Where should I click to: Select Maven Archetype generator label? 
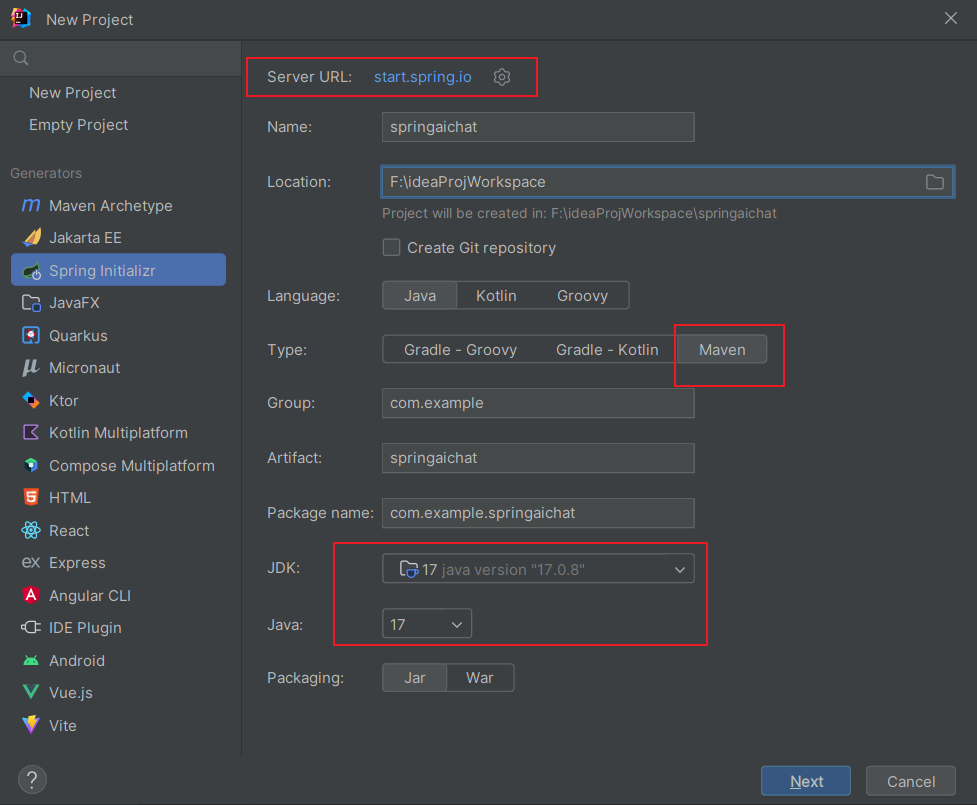[x=111, y=206]
